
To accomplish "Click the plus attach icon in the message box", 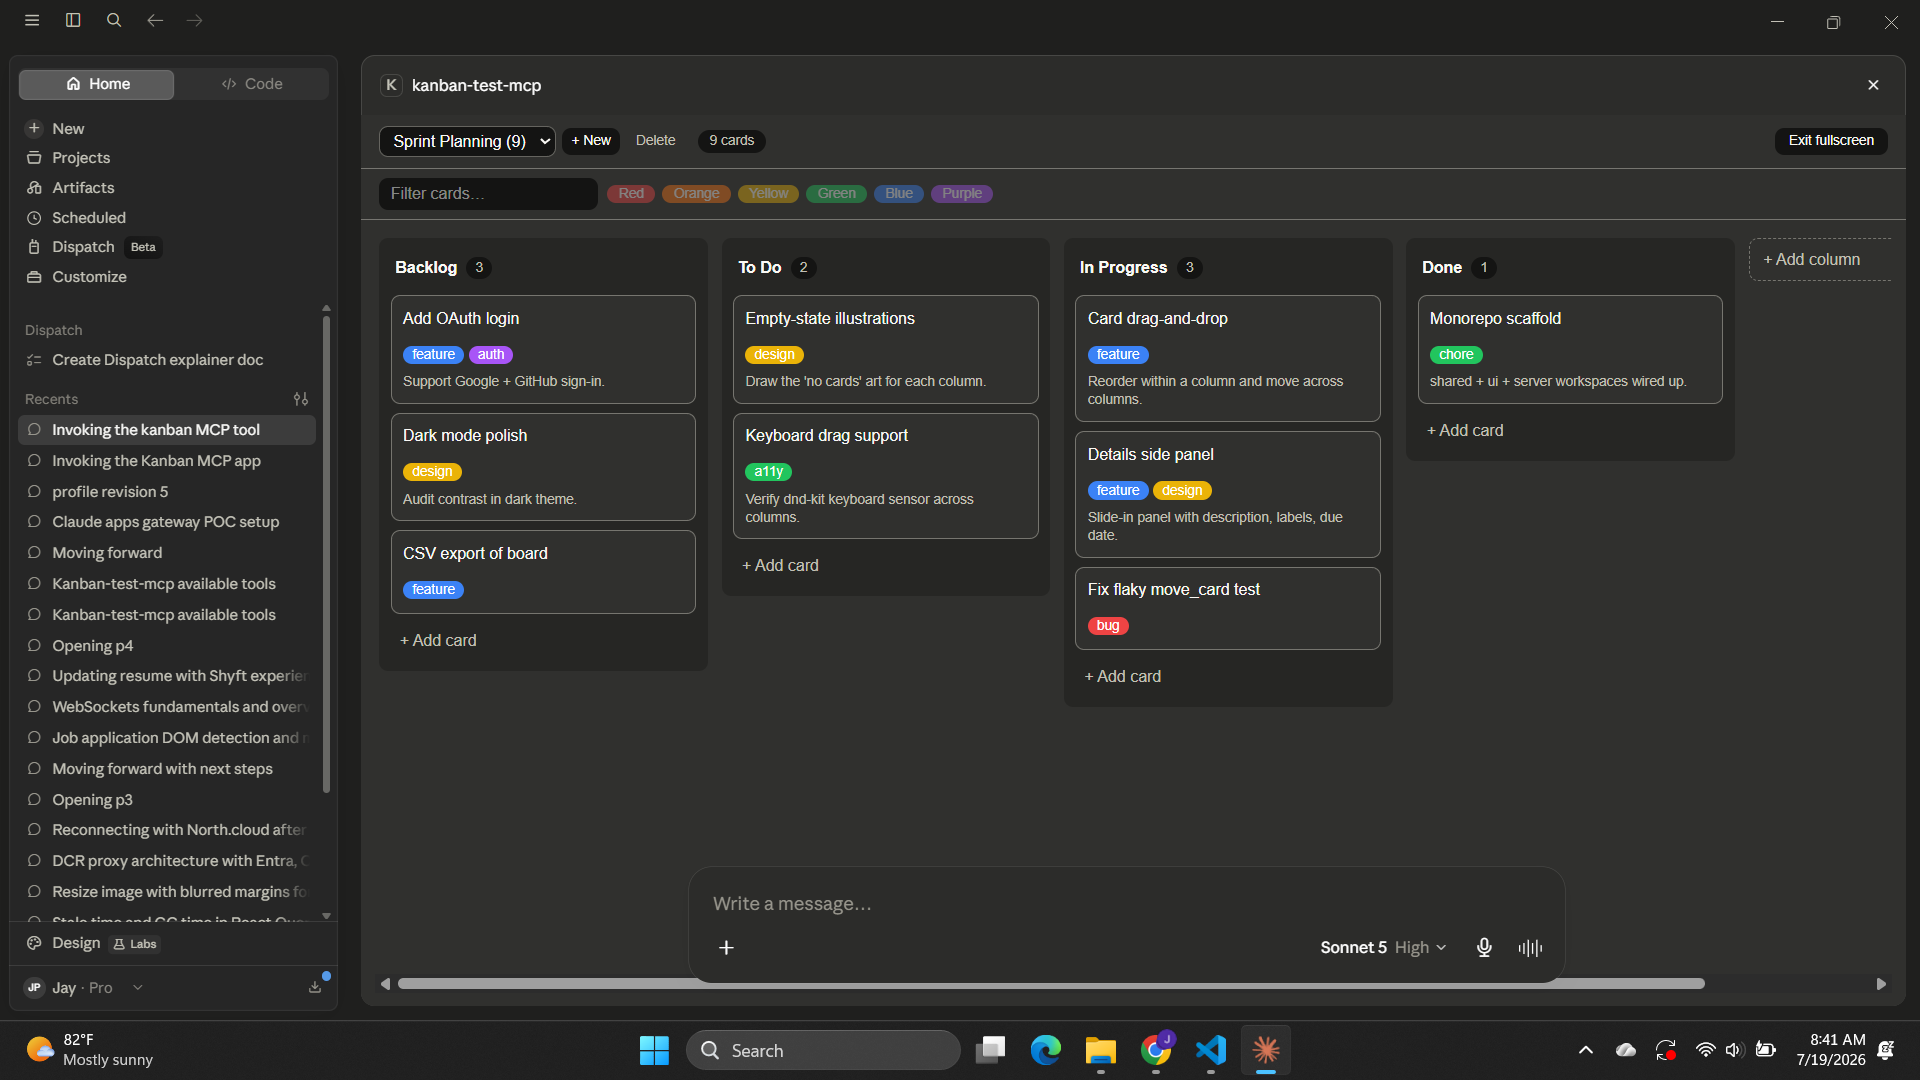I will 726,947.
